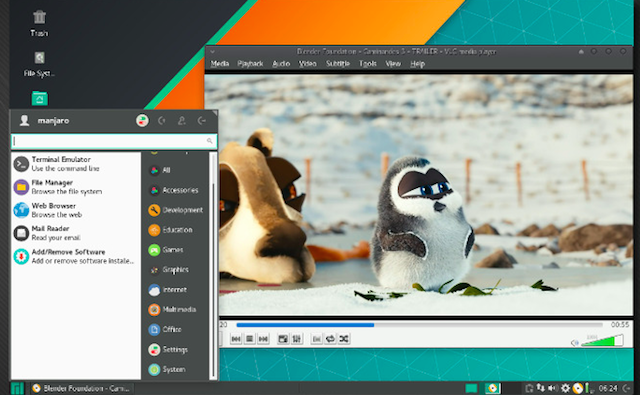Image resolution: width=640 pixels, height=395 pixels.
Task: Toggle VLC fullscreen video mode
Action: coord(283,339)
